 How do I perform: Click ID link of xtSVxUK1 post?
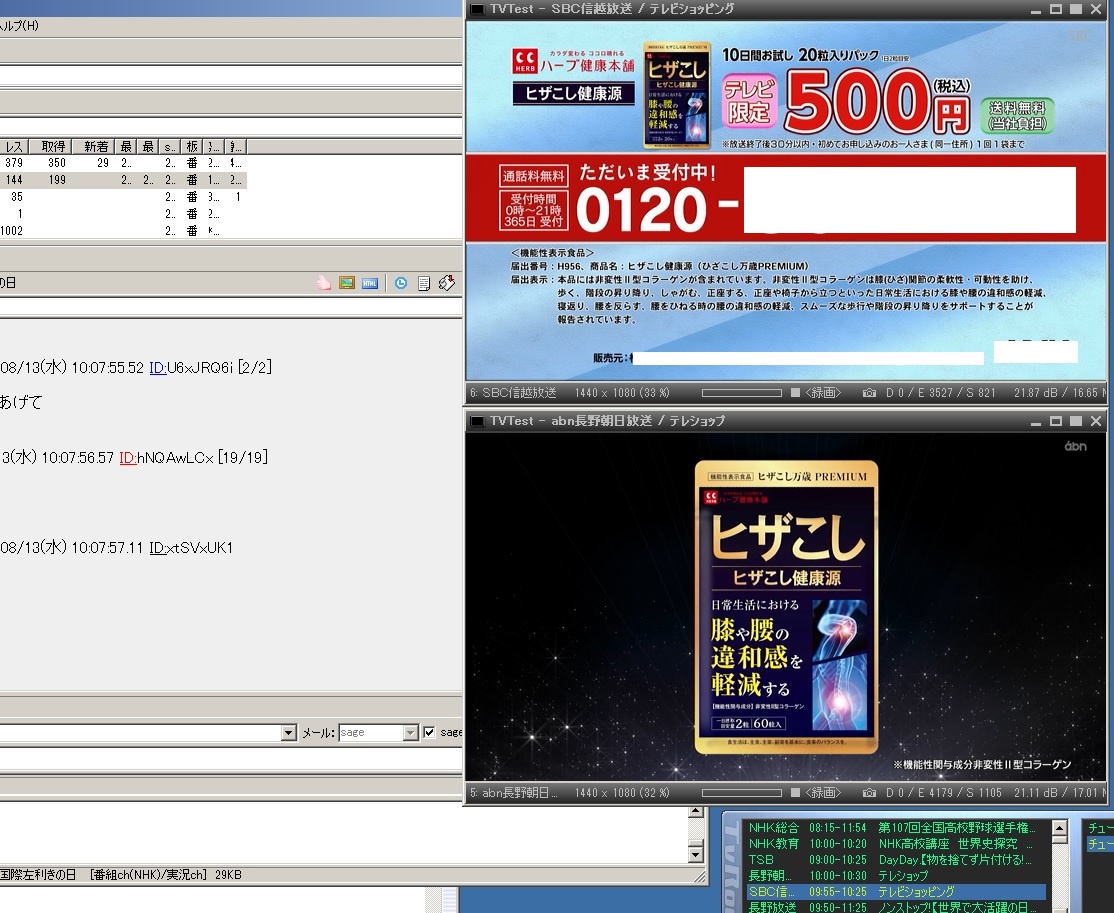(x=158, y=548)
